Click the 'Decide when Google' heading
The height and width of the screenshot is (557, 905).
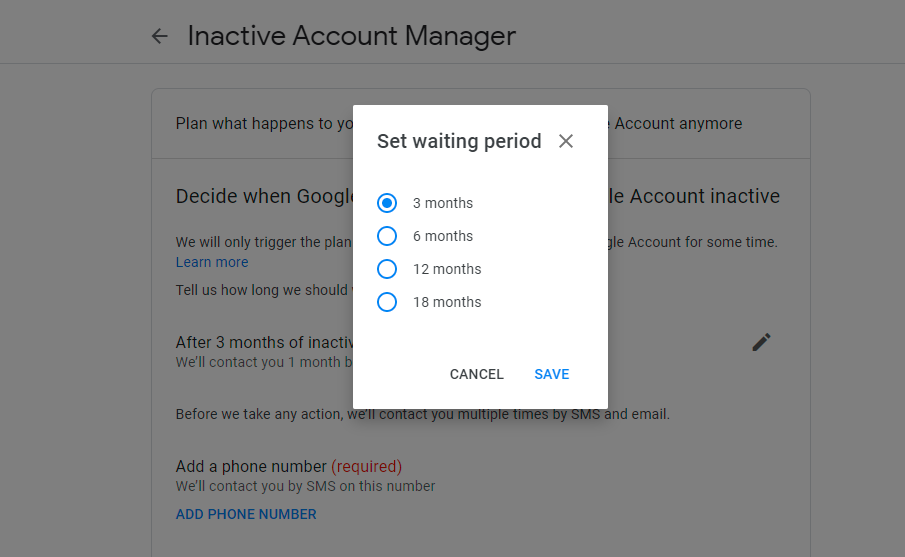264,196
